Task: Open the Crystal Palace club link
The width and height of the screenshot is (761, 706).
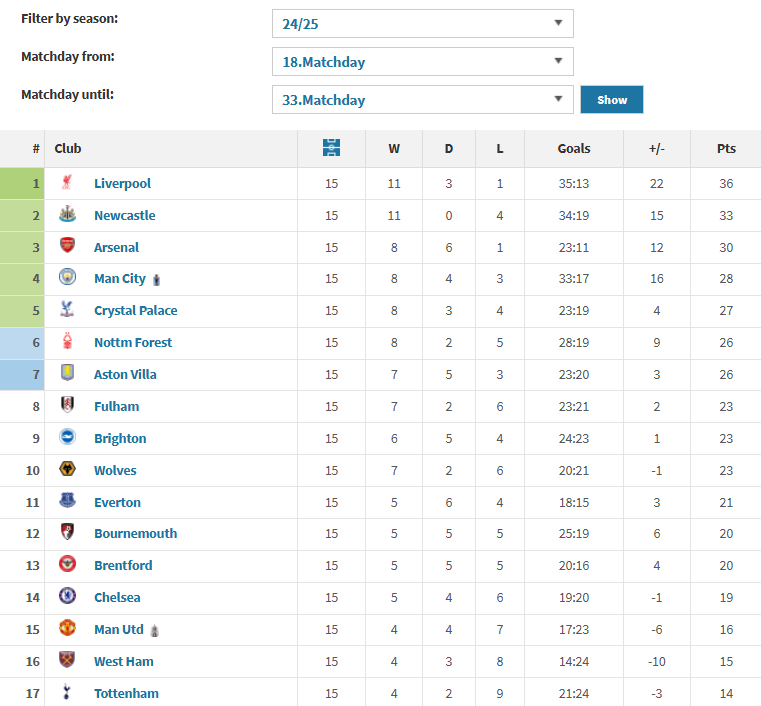Action: click(135, 311)
